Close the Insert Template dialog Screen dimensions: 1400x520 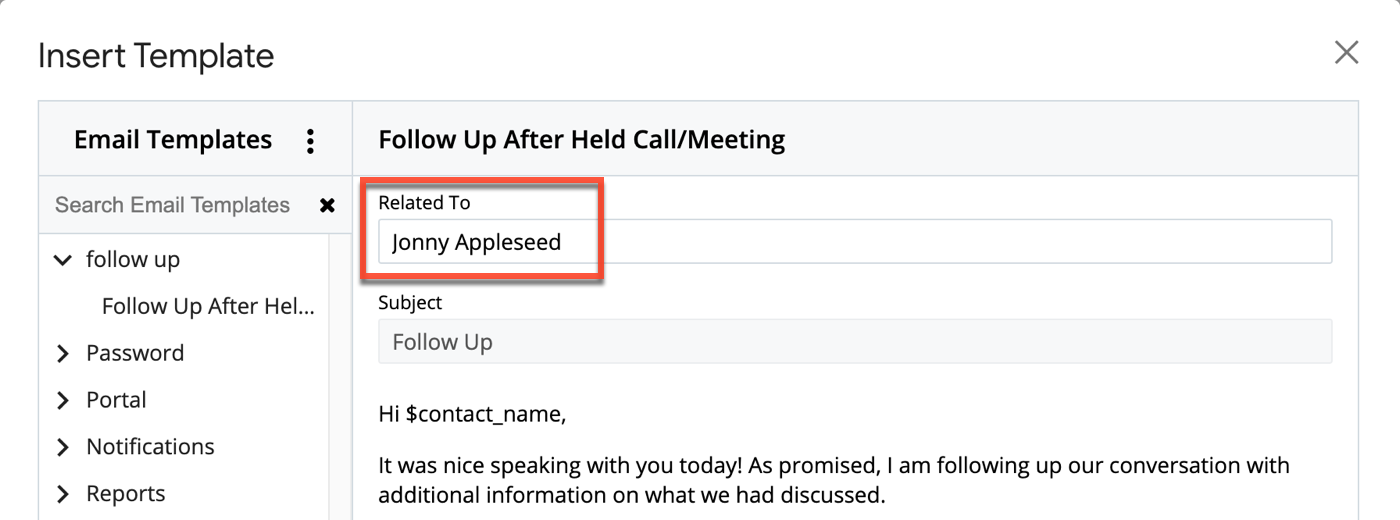[1346, 53]
